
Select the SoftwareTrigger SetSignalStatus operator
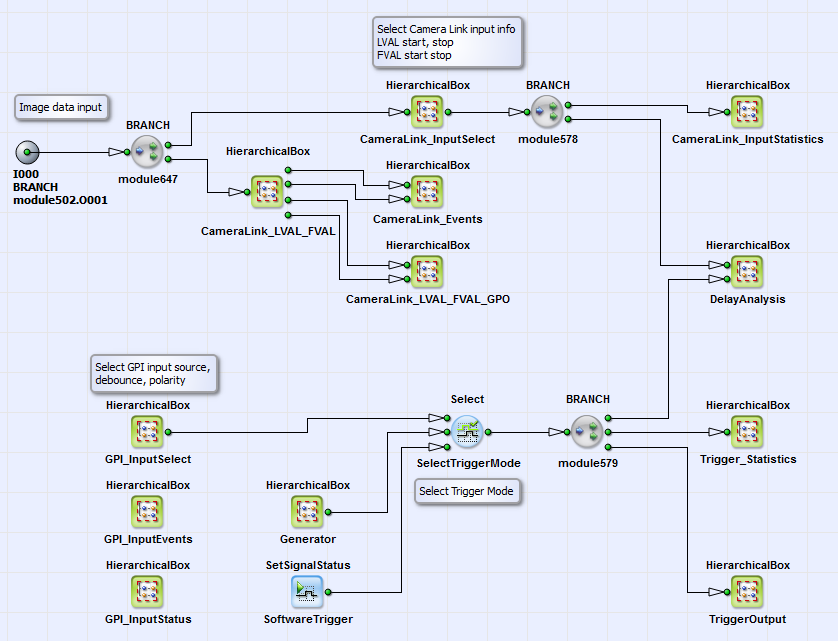[307, 591]
